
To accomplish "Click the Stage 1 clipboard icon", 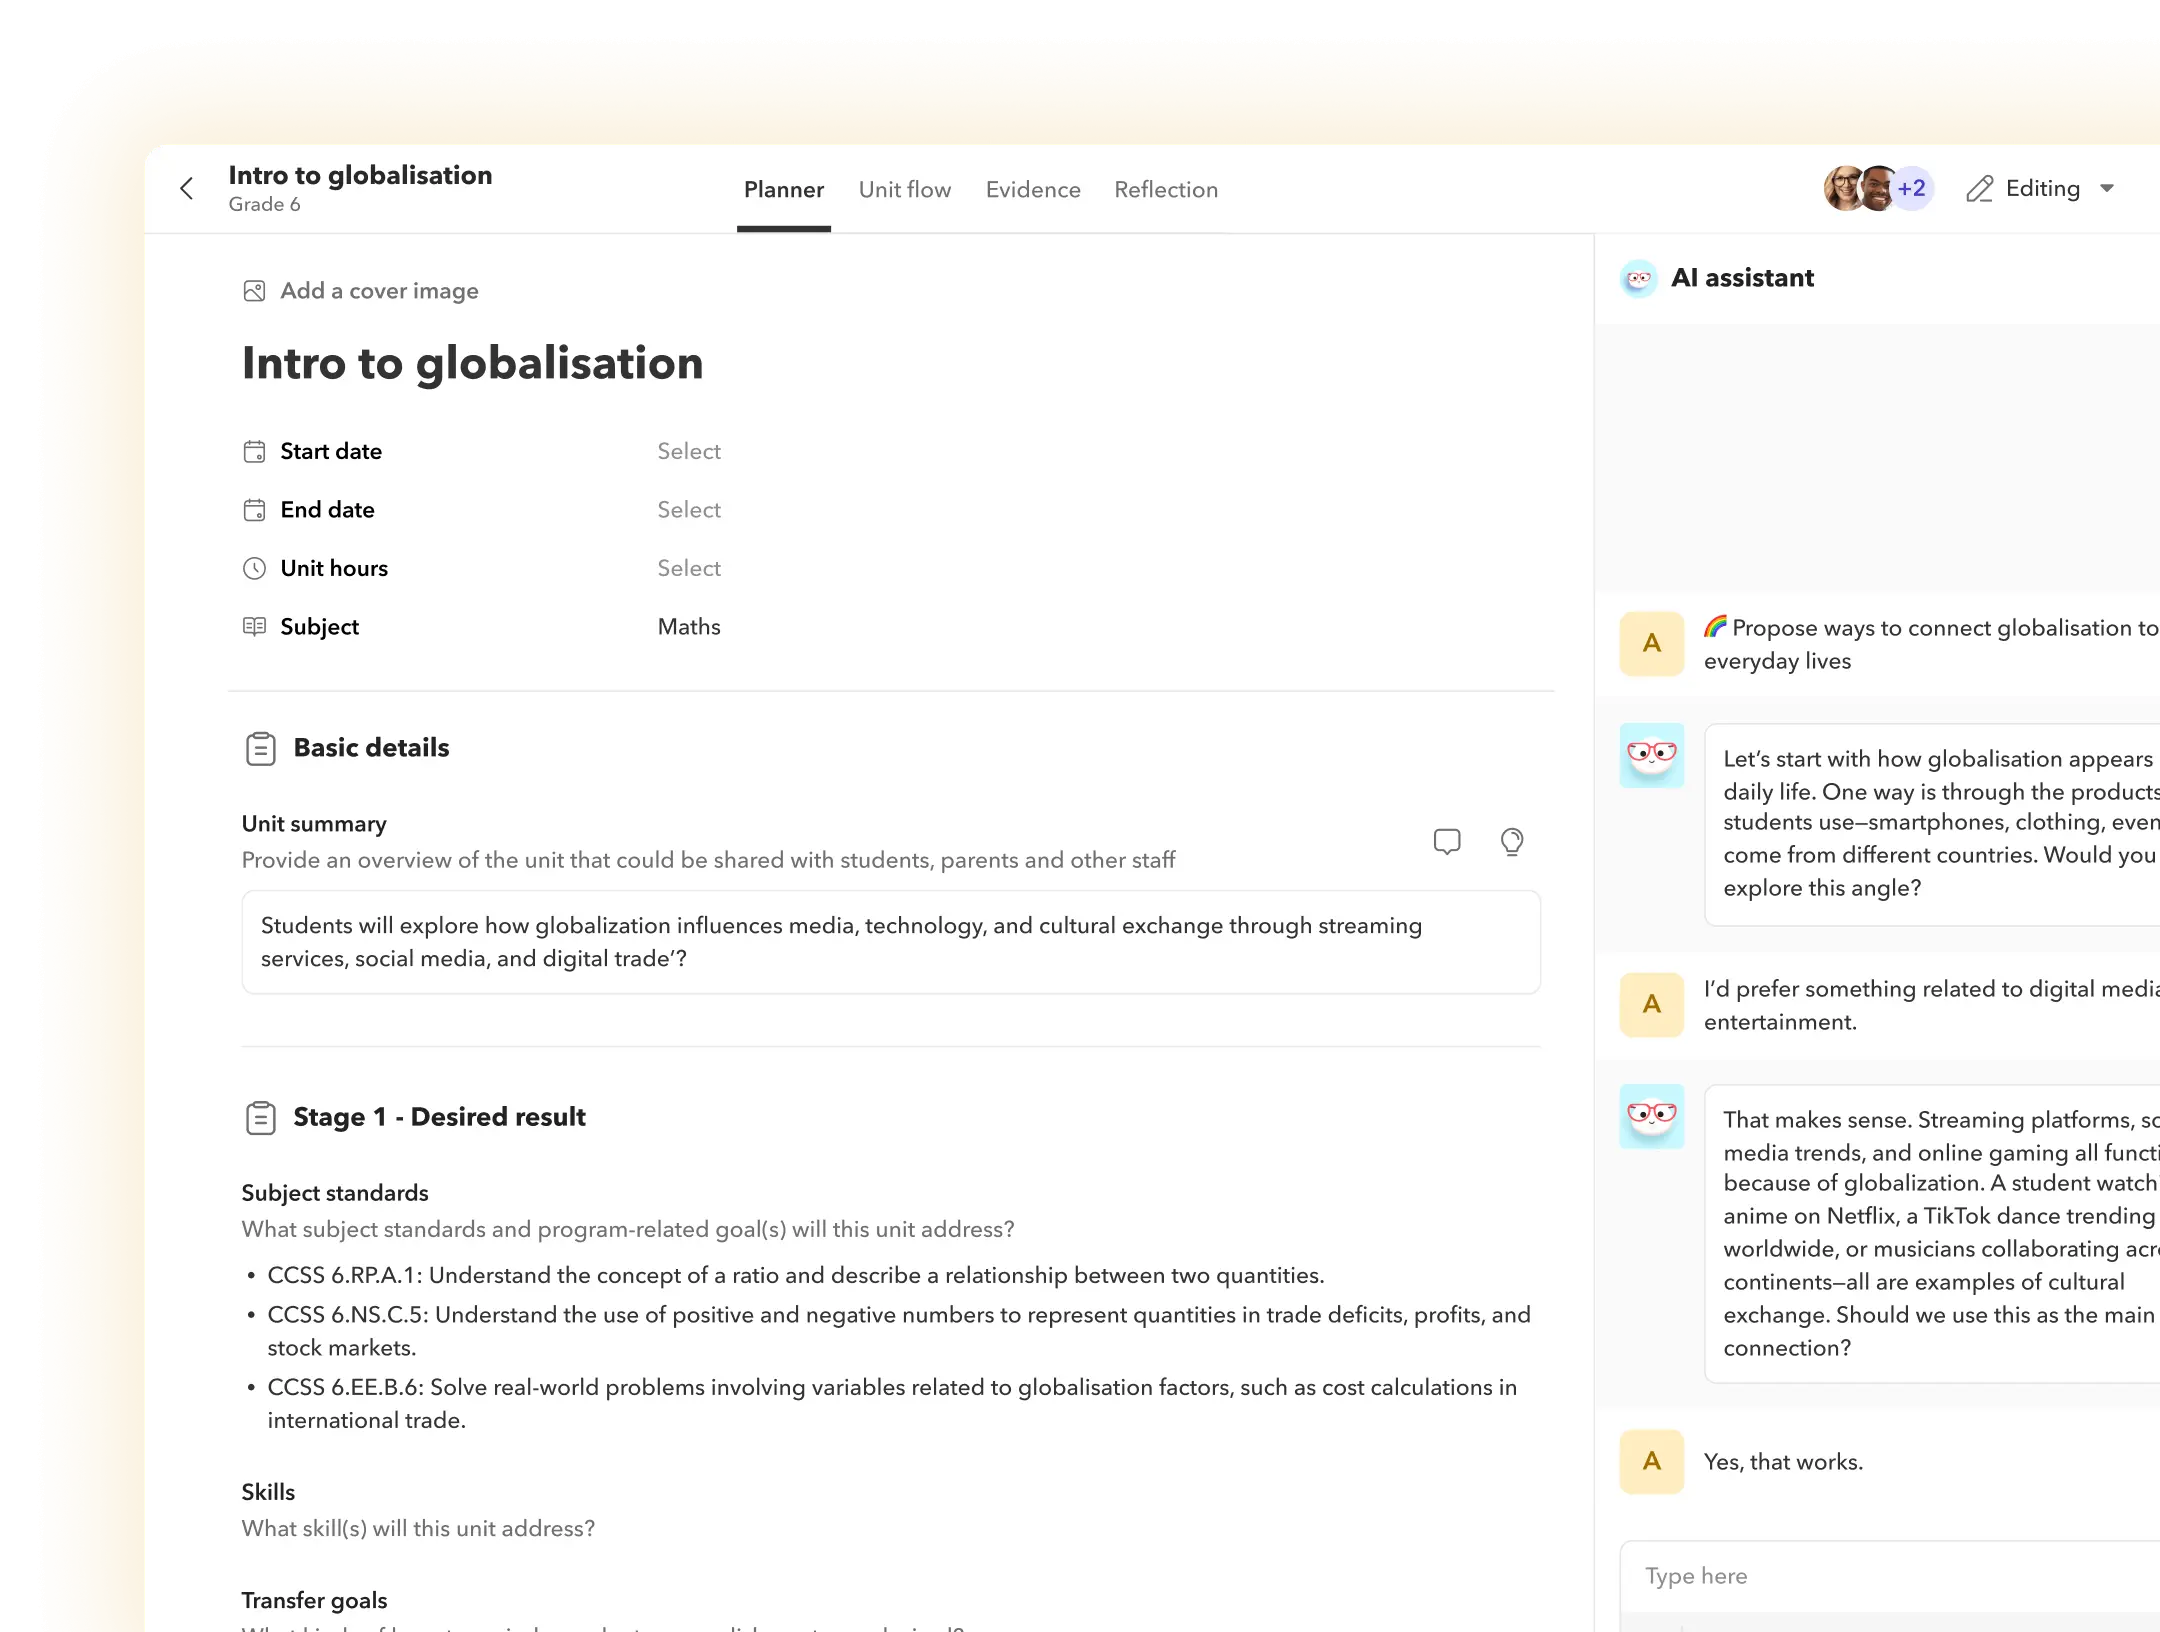I will (x=260, y=1117).
